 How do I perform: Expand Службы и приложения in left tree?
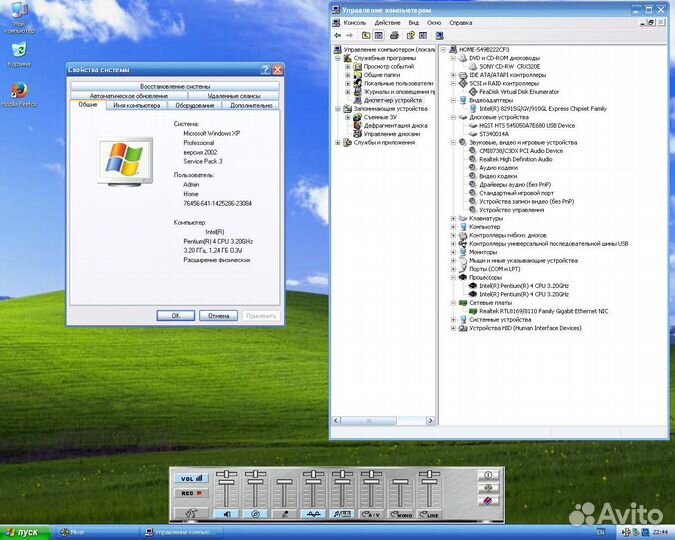tap(336, 142)
